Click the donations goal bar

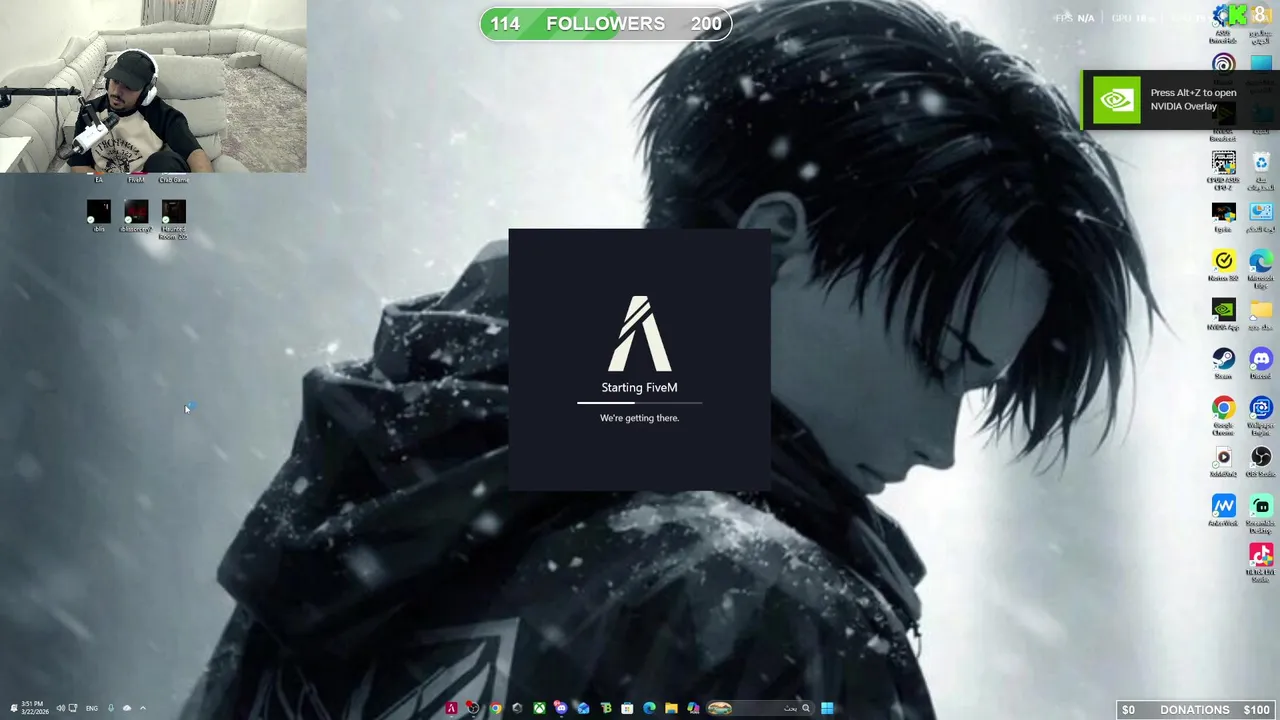(x=1195, y=710)
